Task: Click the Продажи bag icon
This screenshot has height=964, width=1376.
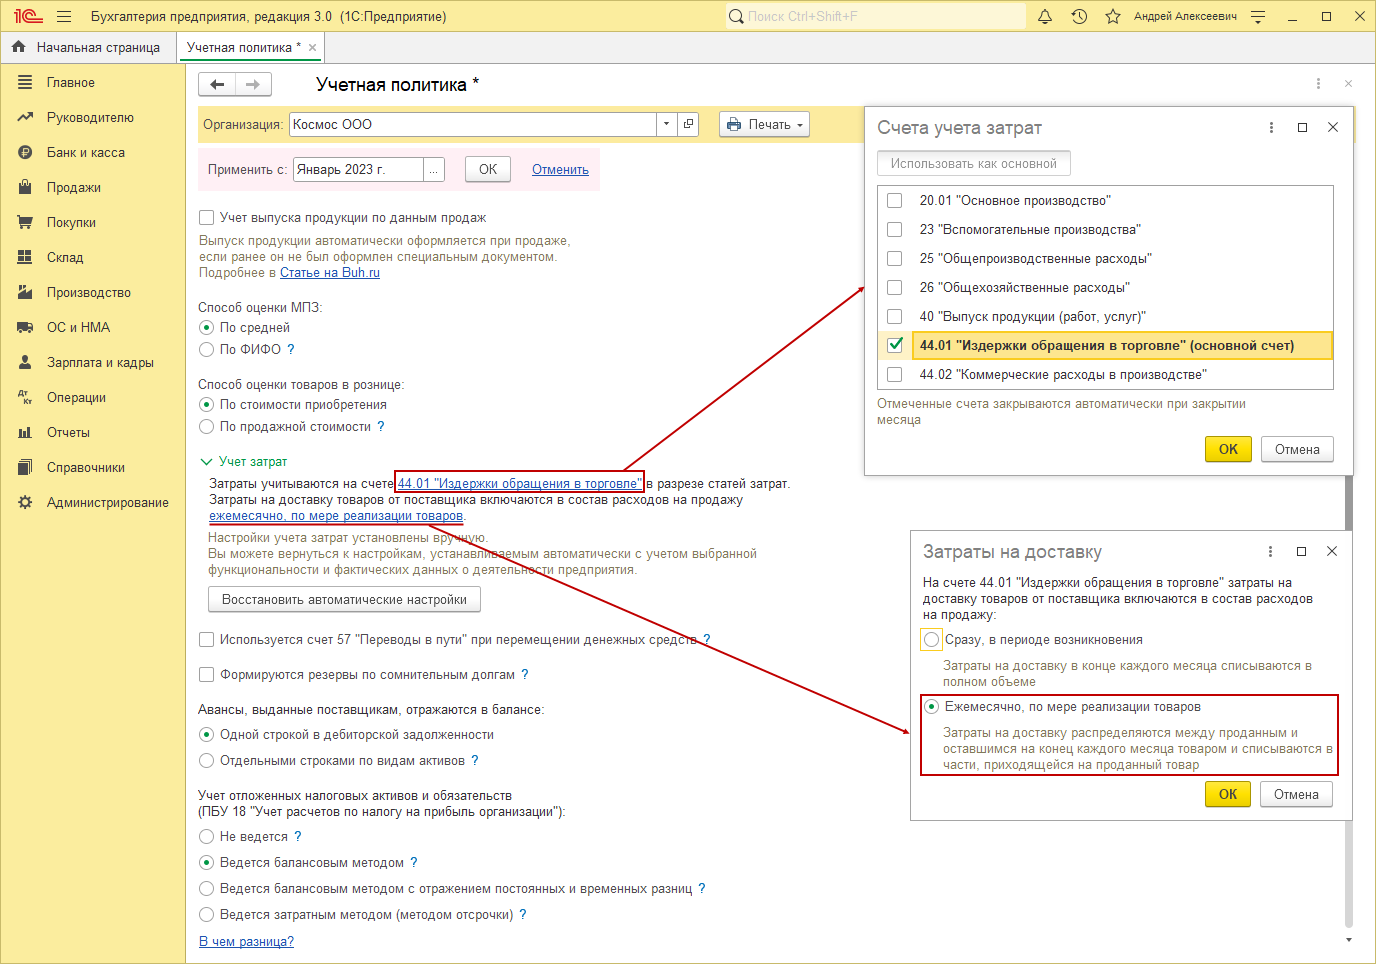Action: tap(25, 187)
